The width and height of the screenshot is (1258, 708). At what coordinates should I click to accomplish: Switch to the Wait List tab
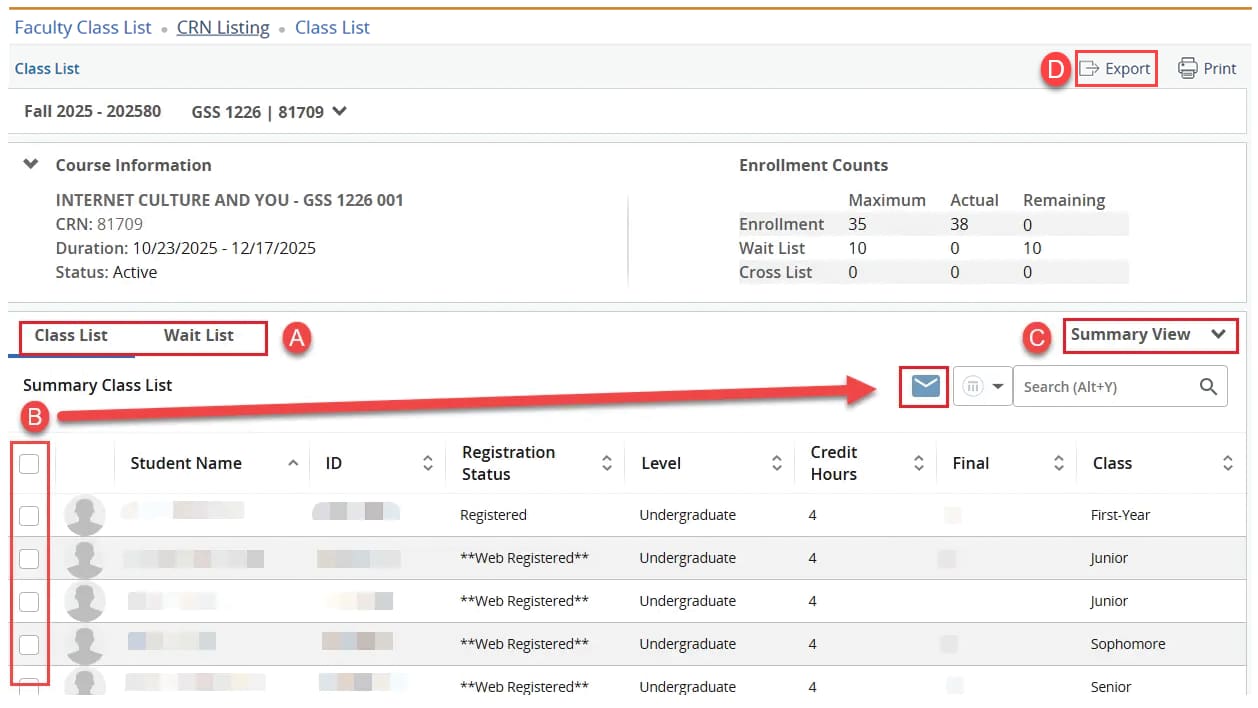(199, 336)
